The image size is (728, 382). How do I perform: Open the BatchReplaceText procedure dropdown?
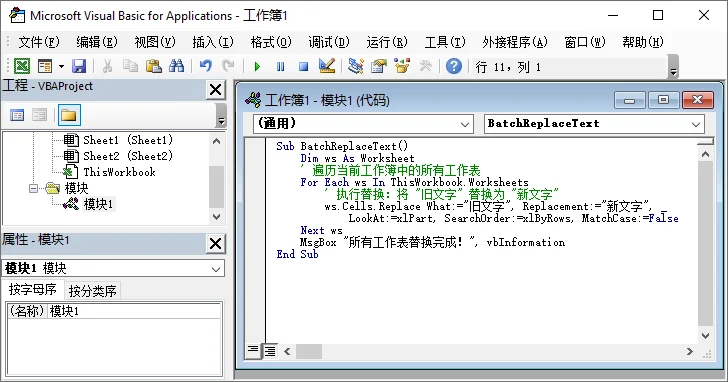(696, 124)
